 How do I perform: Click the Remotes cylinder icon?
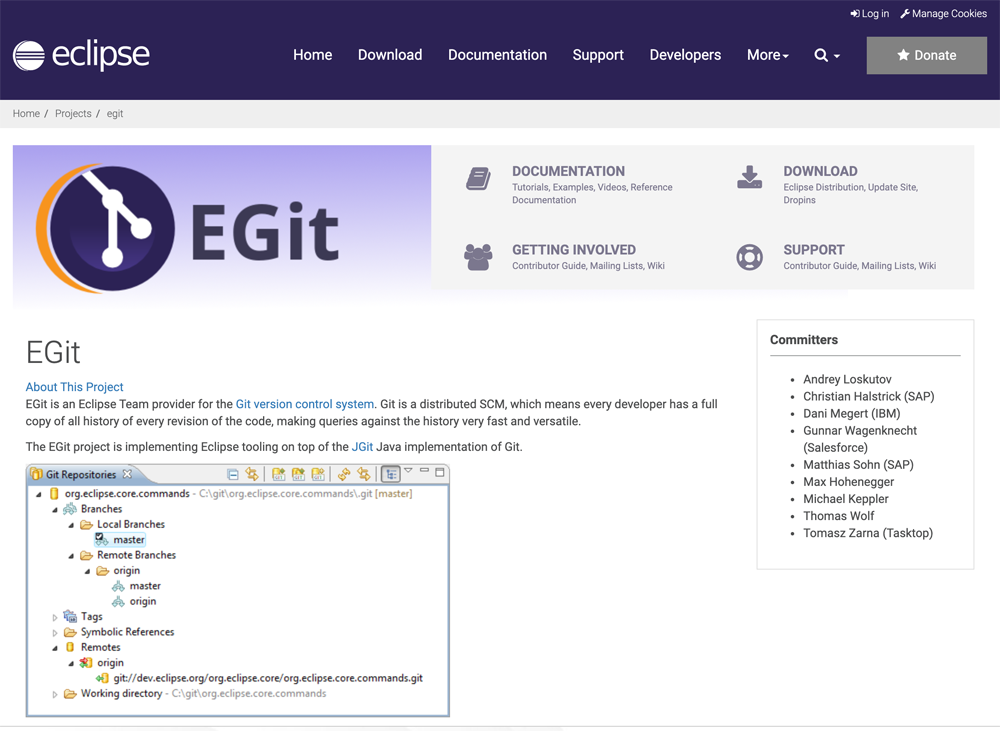70,647
